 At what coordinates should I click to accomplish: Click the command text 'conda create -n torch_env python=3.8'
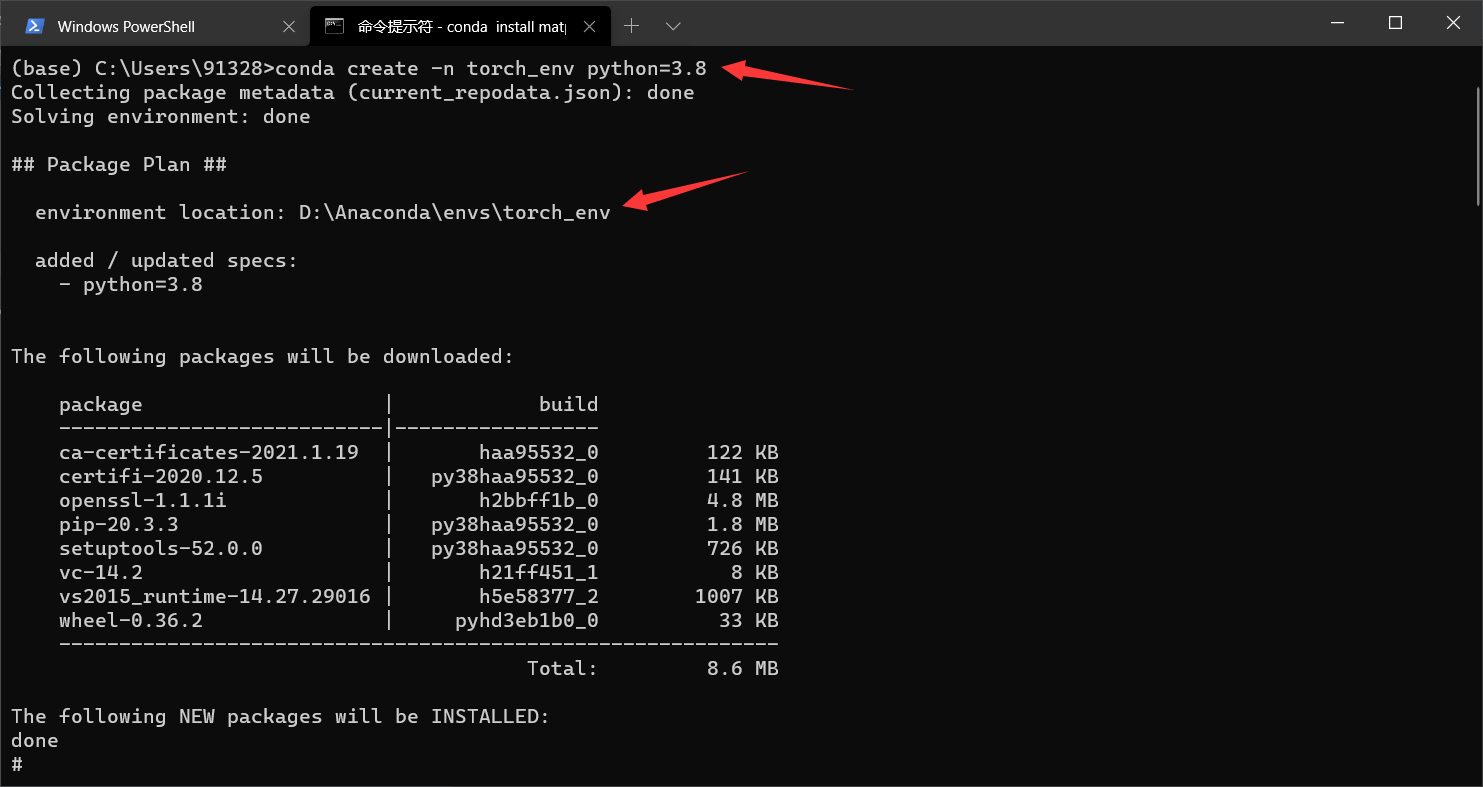point(491,68)
